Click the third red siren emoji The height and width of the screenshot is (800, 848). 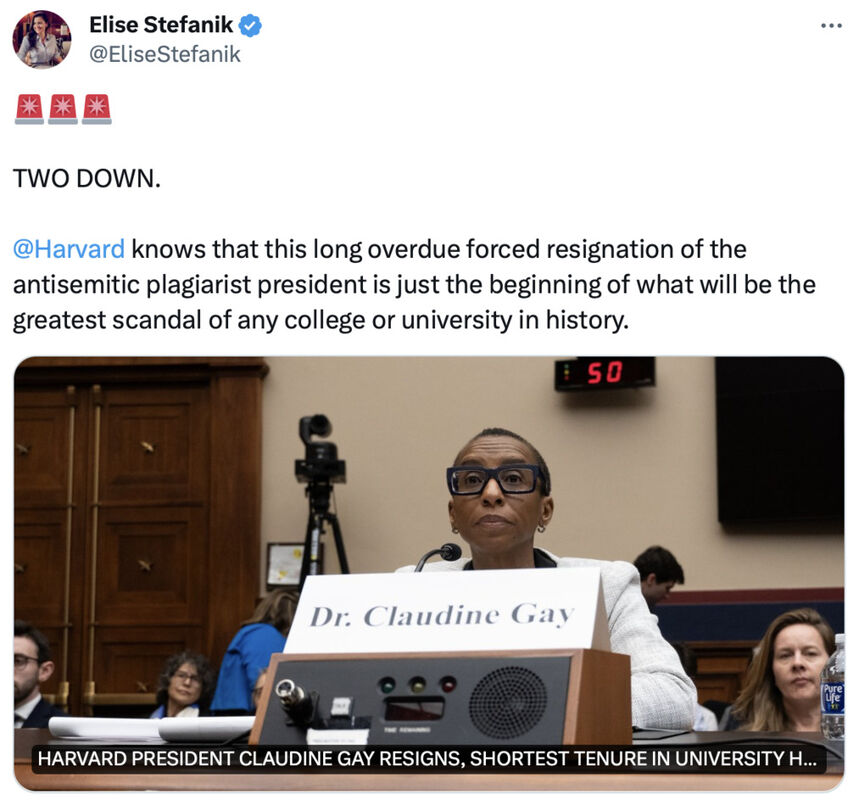coord(97,109)
